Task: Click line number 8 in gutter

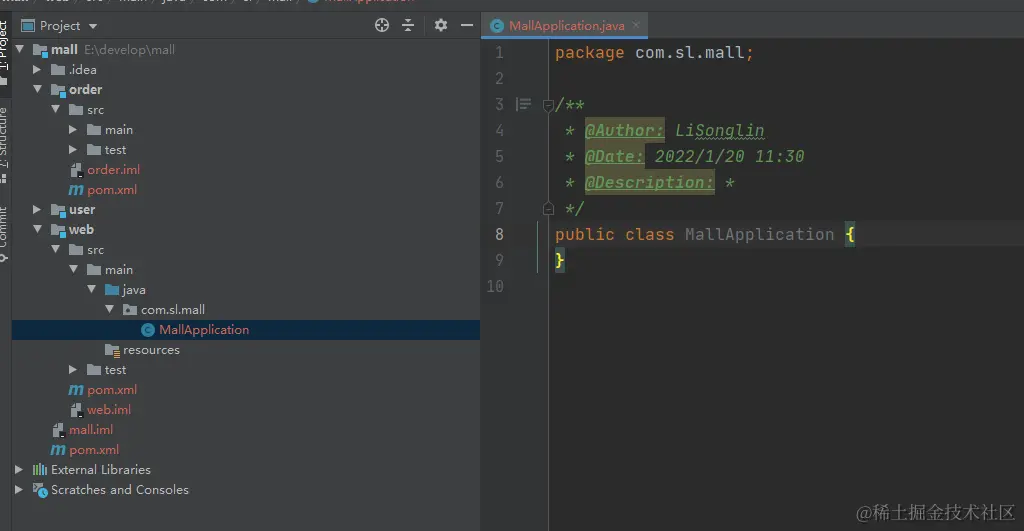Action: point(499,234)
